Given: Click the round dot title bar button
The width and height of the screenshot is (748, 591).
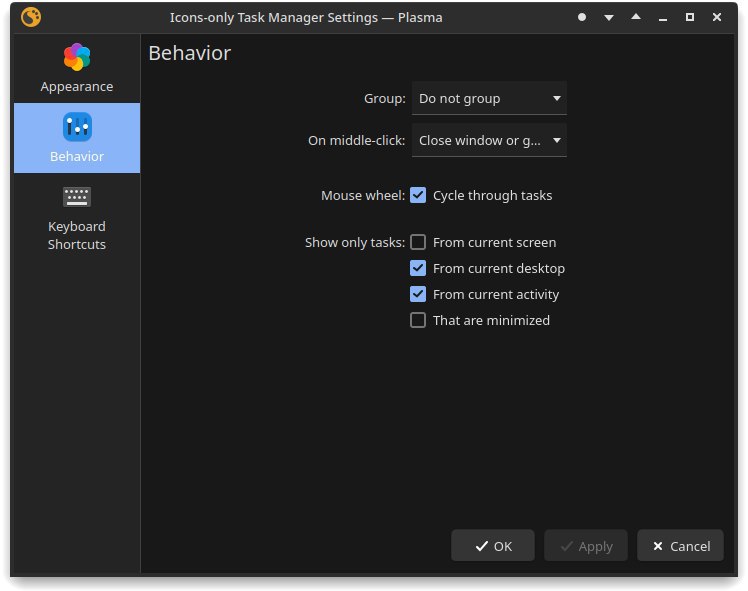Looking at the screenshot, I should (x=582, y=17).
